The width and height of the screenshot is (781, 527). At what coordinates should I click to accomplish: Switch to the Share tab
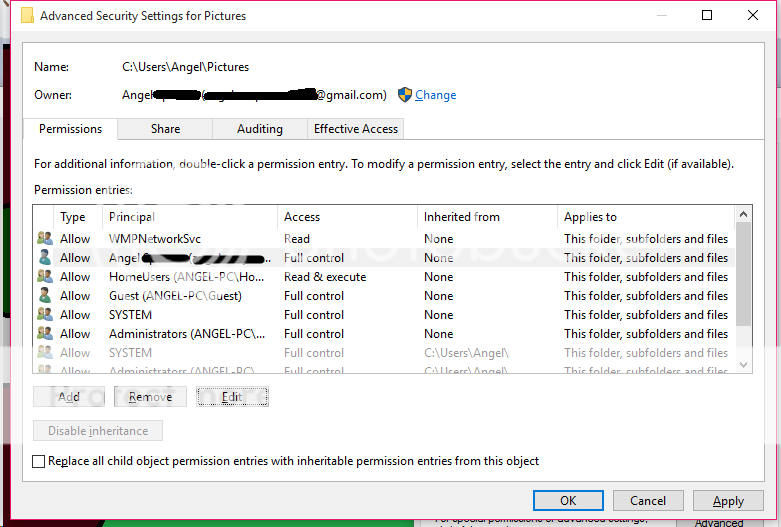click(165, 129)
